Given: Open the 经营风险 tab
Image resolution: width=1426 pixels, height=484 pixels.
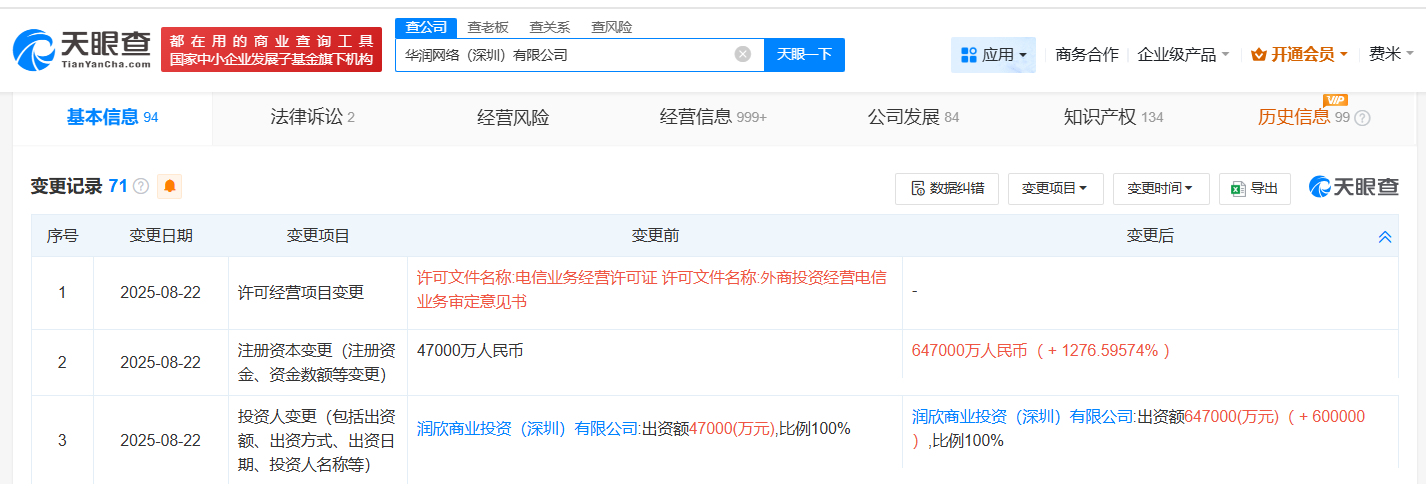Looking at the screenshot, I should (x=513, y=118).
